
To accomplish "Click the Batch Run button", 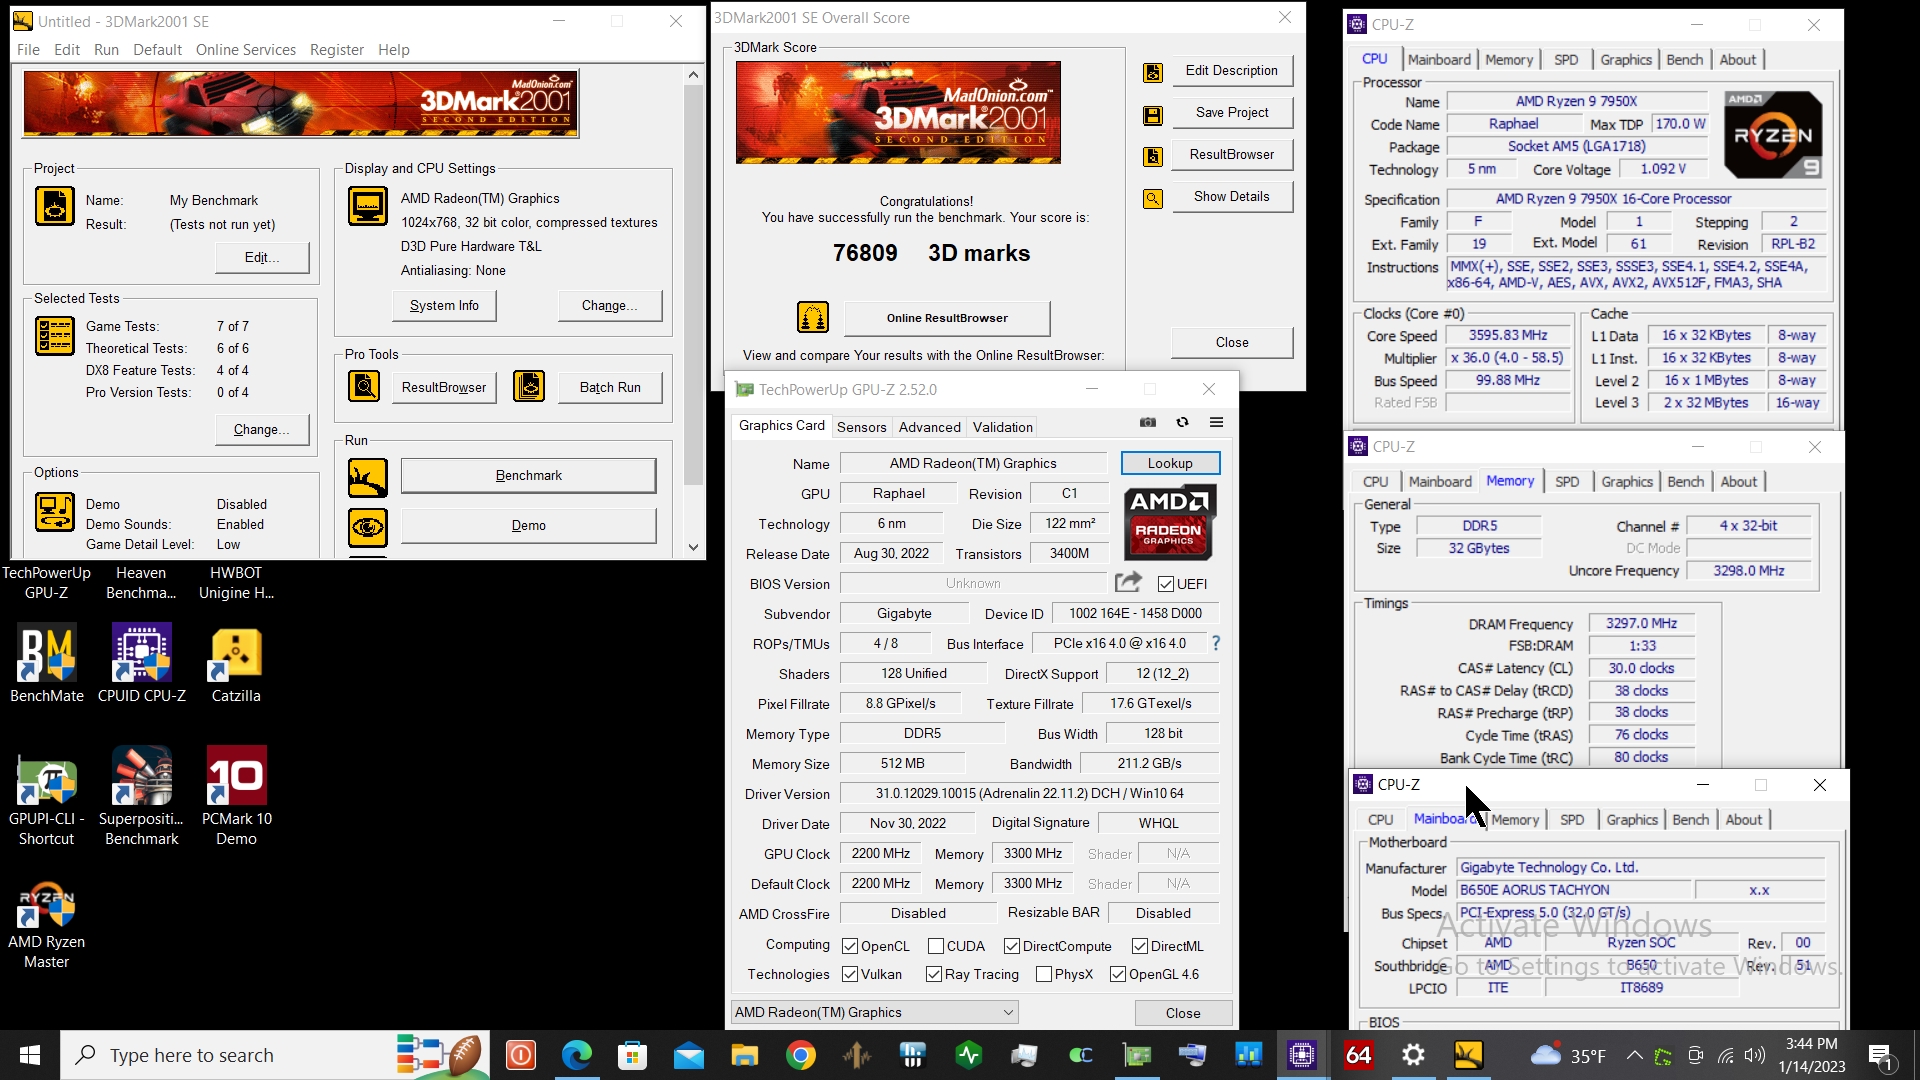I will [x=610, y=387].
